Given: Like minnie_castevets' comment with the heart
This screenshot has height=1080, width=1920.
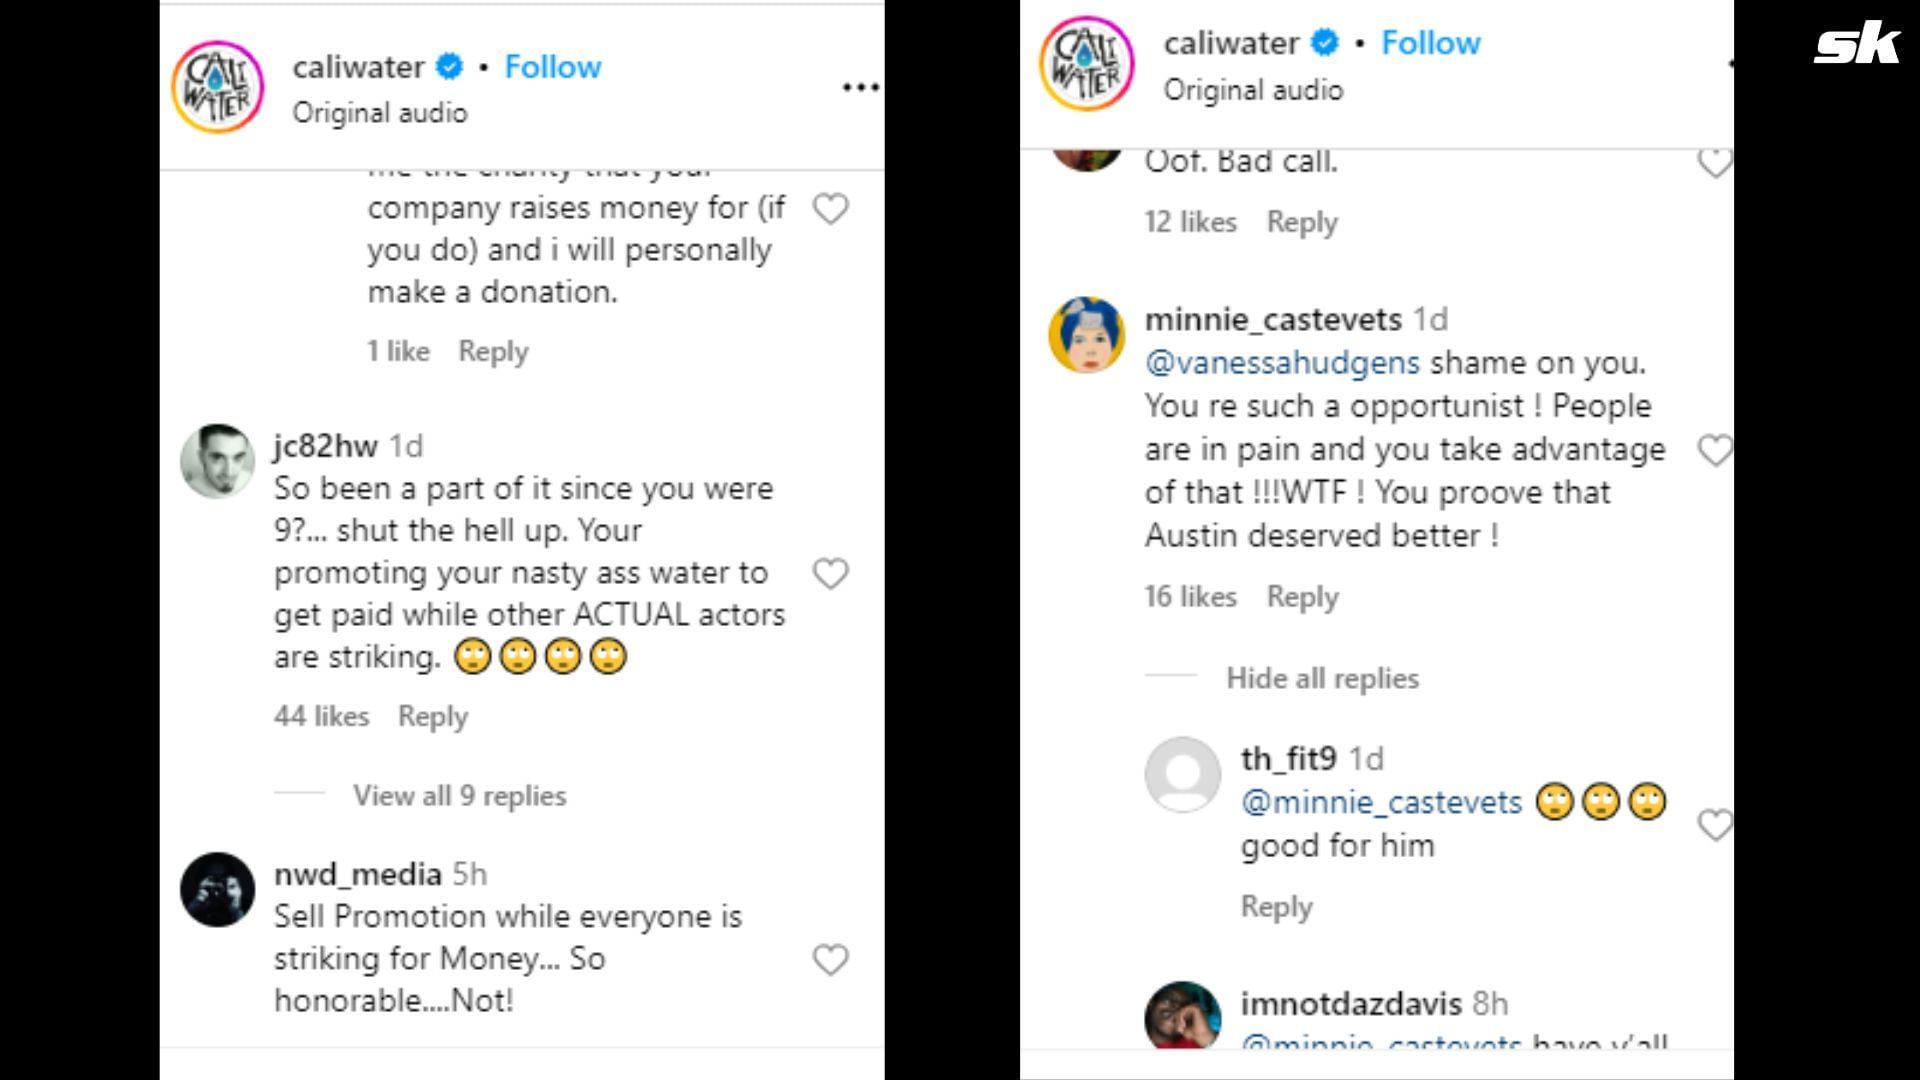Looking at the screenshot, I should point(1715,451).
